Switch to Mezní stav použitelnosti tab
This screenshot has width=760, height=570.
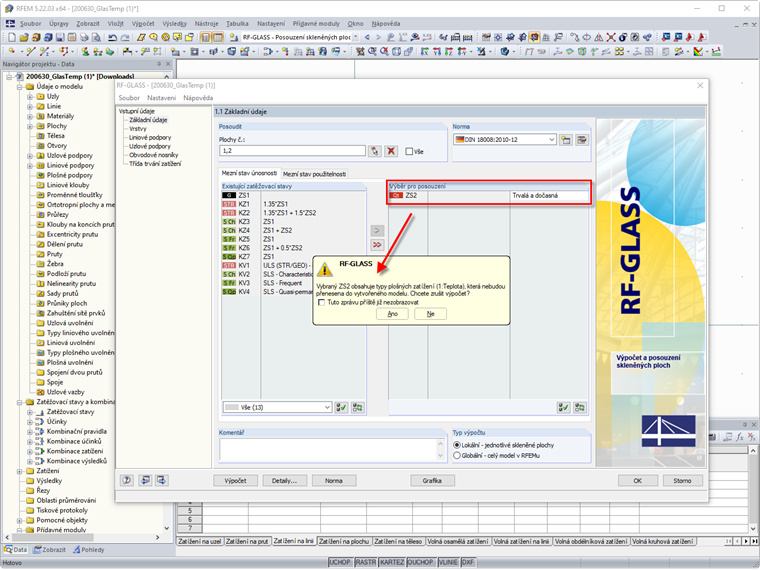click(315, 174)
